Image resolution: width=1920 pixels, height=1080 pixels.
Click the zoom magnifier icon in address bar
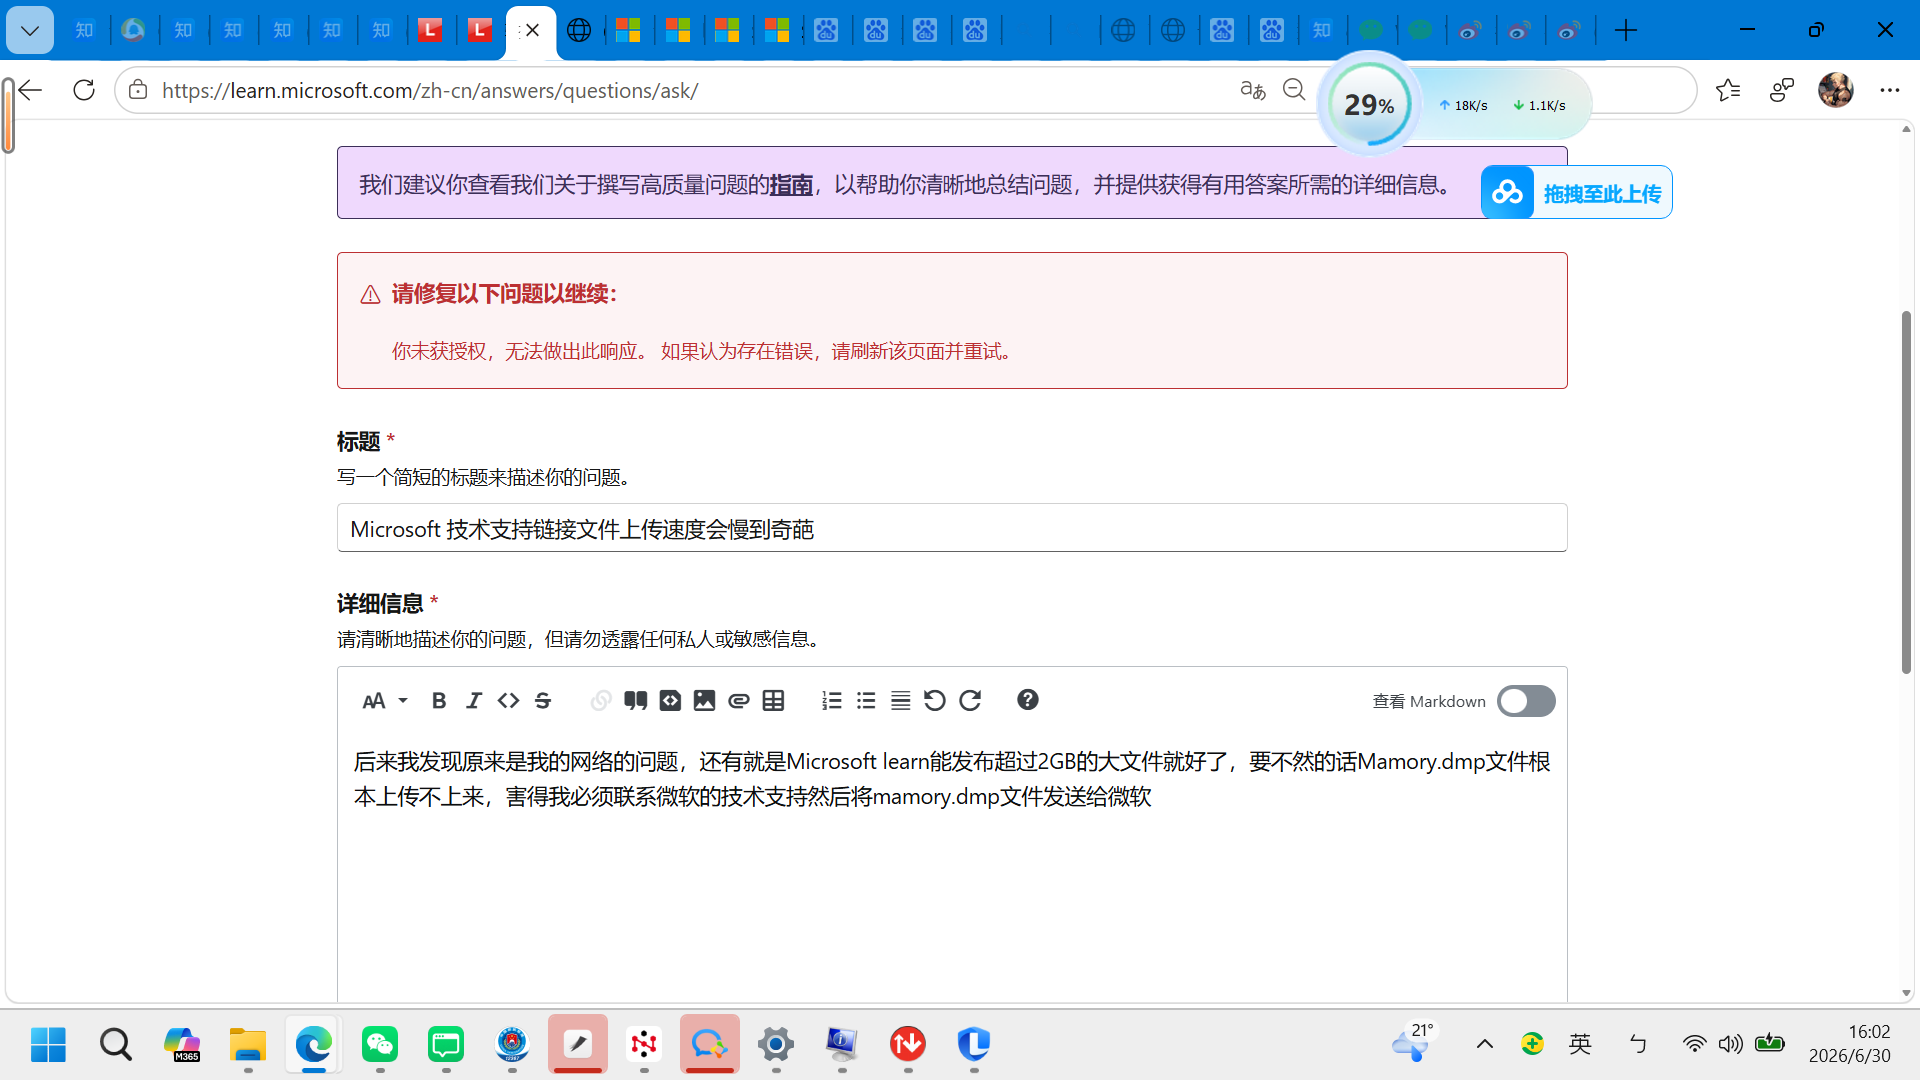tap(1294, 90)
